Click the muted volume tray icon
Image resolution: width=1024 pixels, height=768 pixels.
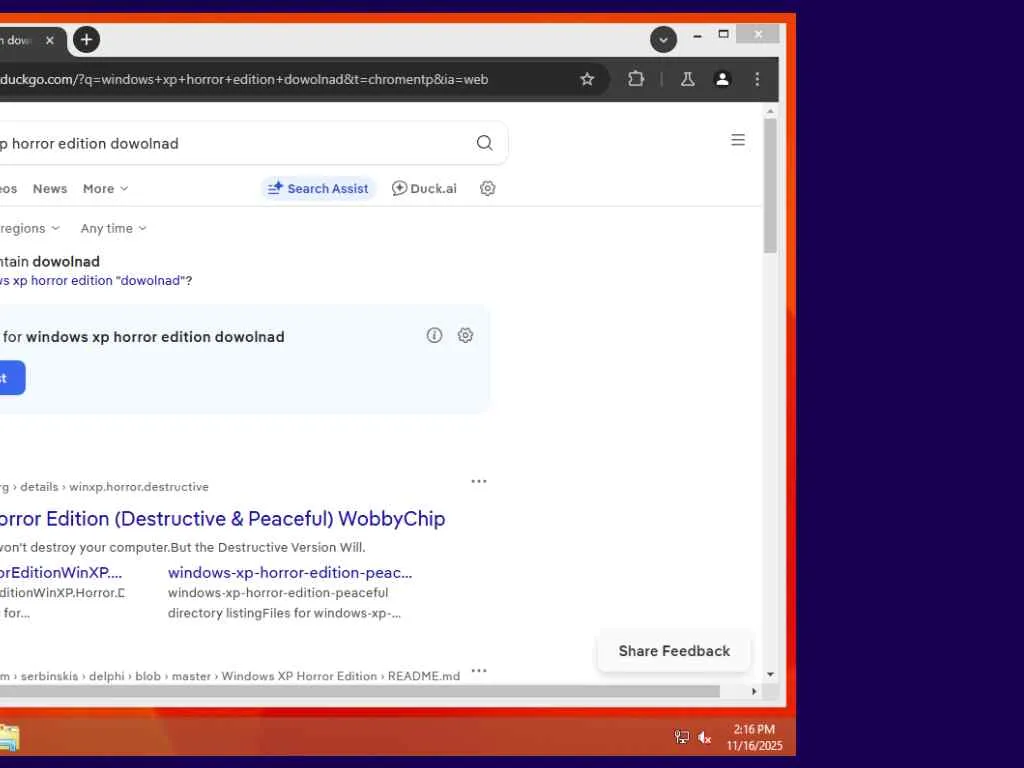(x=704, y=737)
